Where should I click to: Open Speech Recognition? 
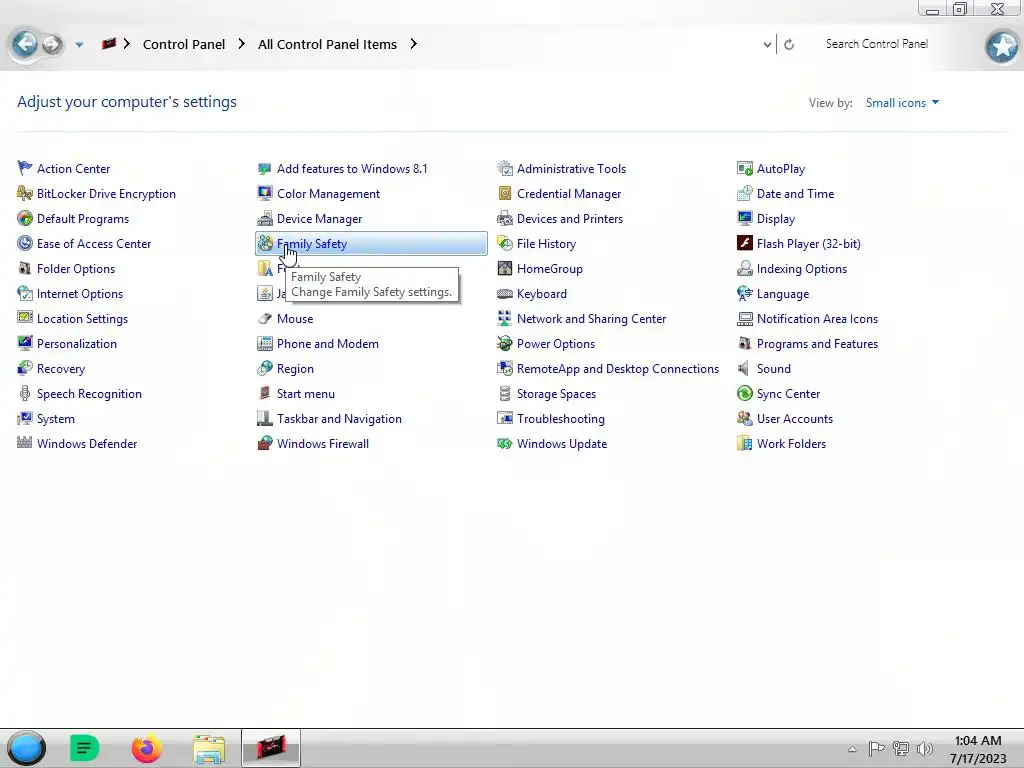(x=89, y=394)
